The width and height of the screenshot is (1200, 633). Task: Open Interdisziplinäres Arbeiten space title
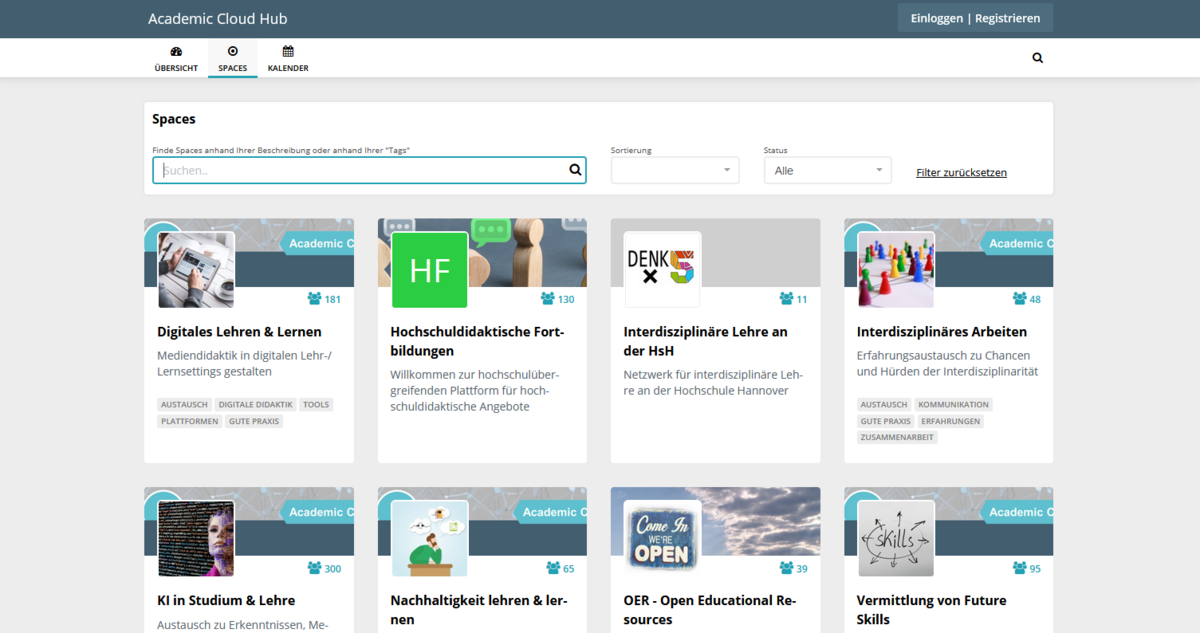point(942,332)
